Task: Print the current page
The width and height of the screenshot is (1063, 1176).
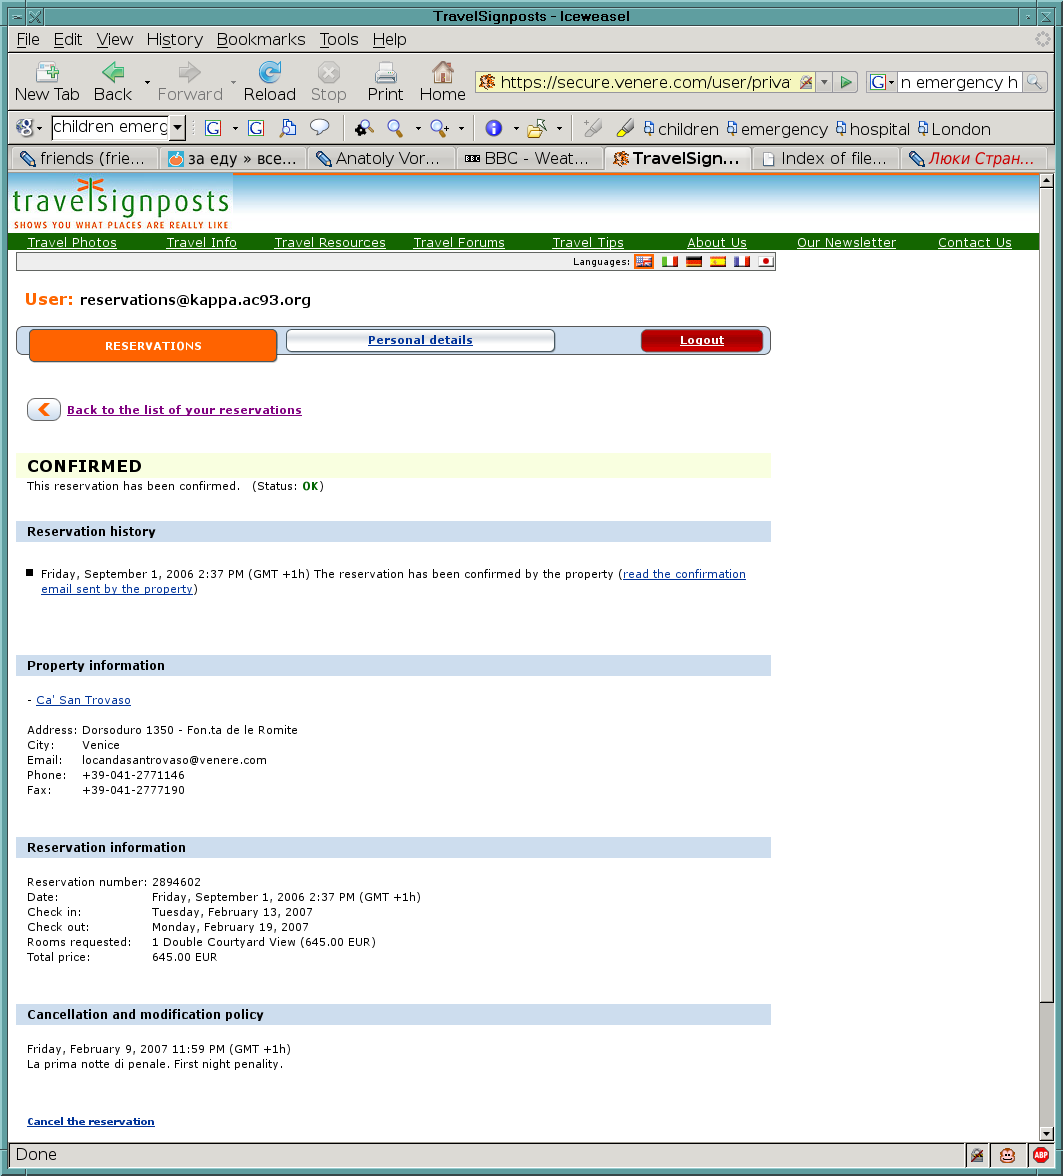Action: [x=385, y=82]
